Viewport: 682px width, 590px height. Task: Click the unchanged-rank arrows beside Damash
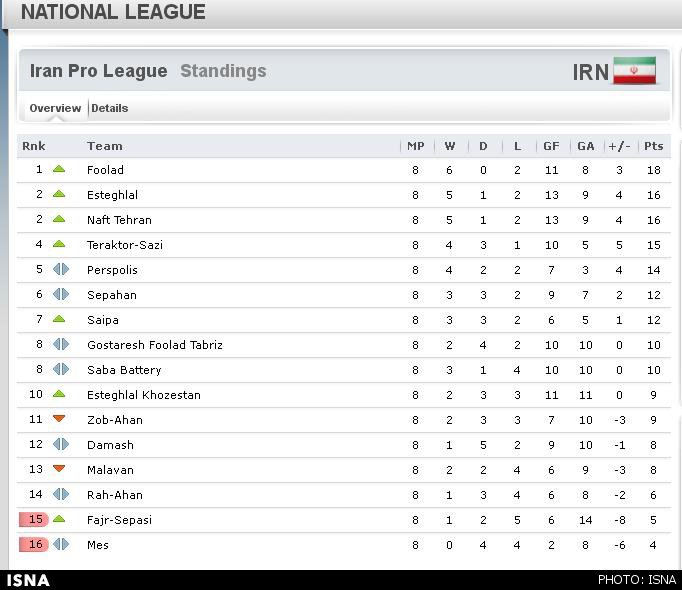60,445
